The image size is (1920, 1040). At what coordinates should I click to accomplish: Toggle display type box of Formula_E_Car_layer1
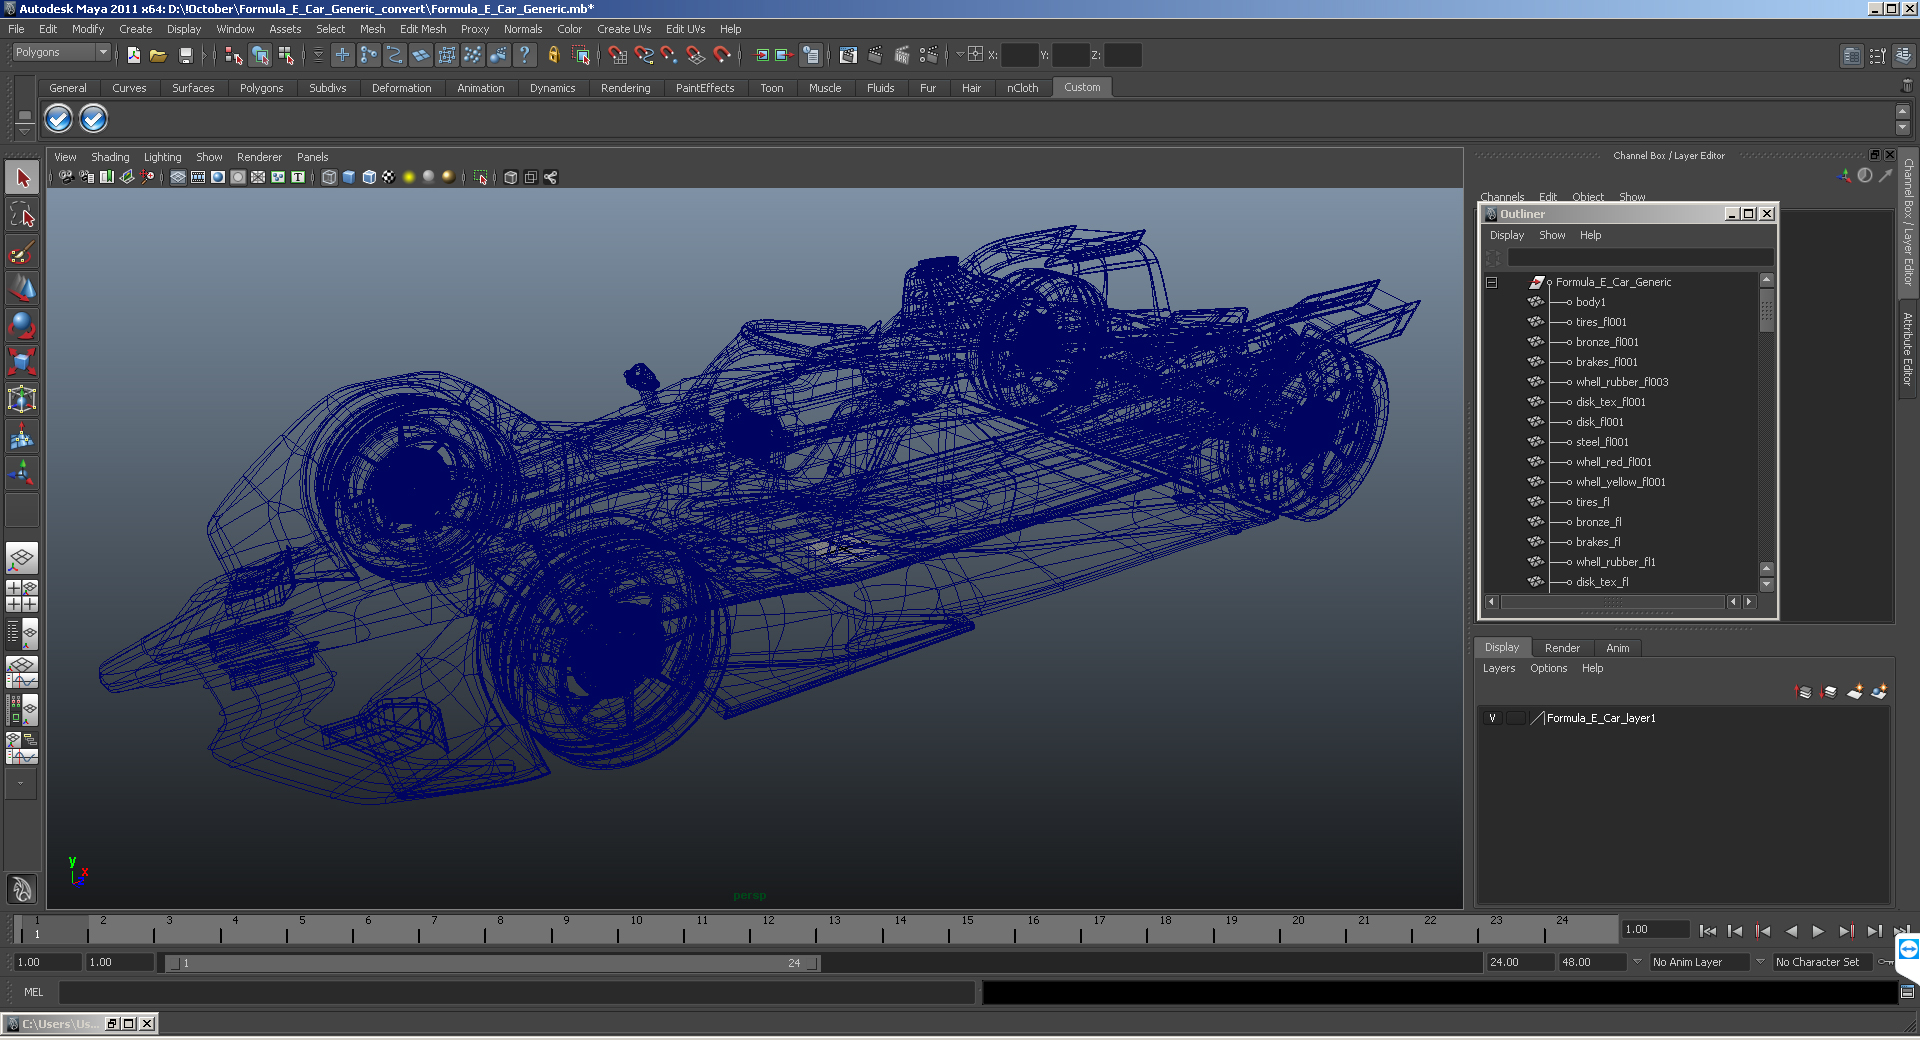point(1516,718)
